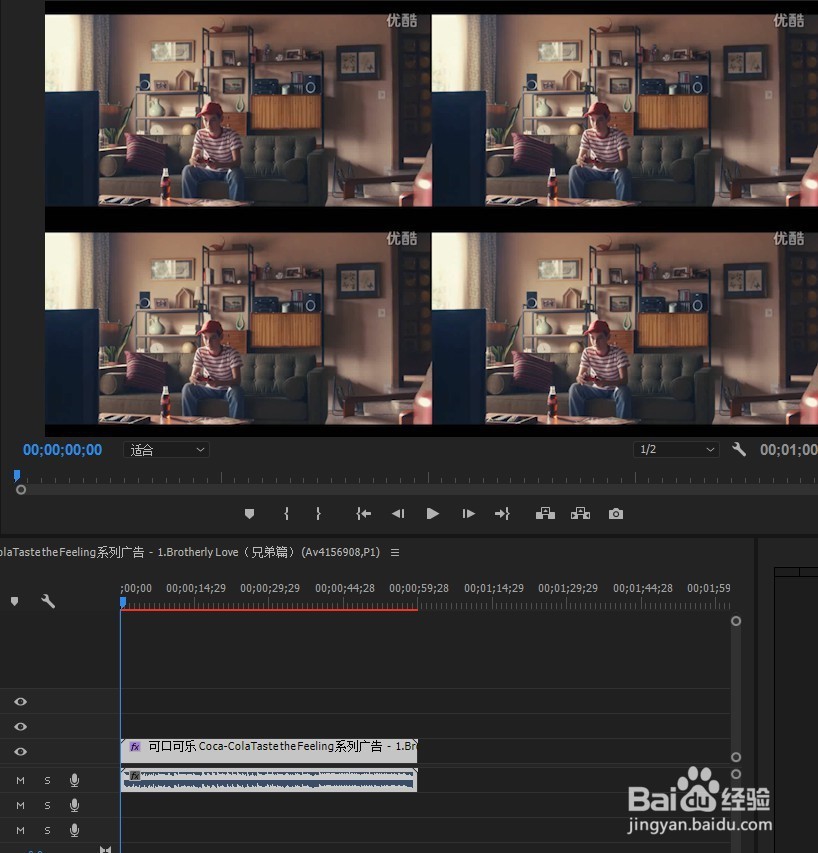Go to In point
The height and width of the screenshot is (853, 818).
point(363,514)
